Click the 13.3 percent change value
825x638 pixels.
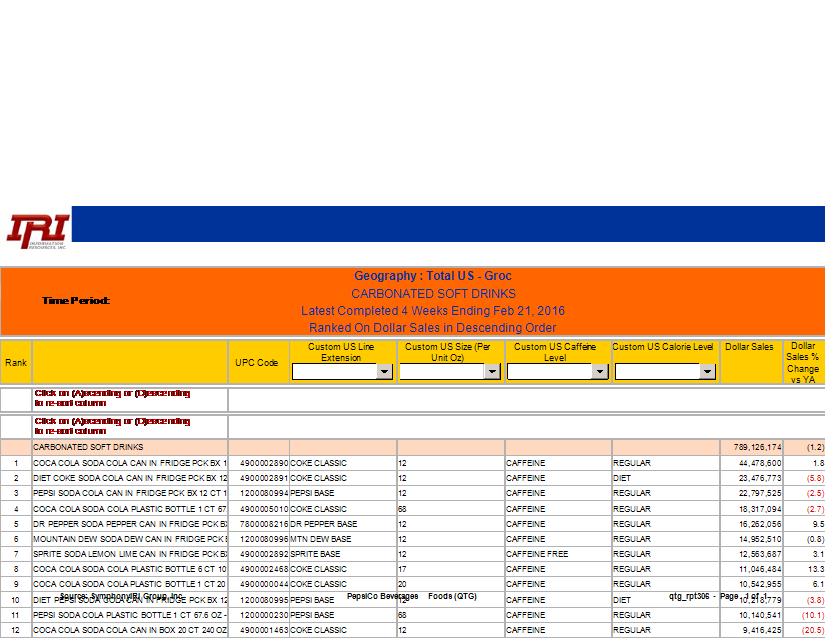click(818, 569)
